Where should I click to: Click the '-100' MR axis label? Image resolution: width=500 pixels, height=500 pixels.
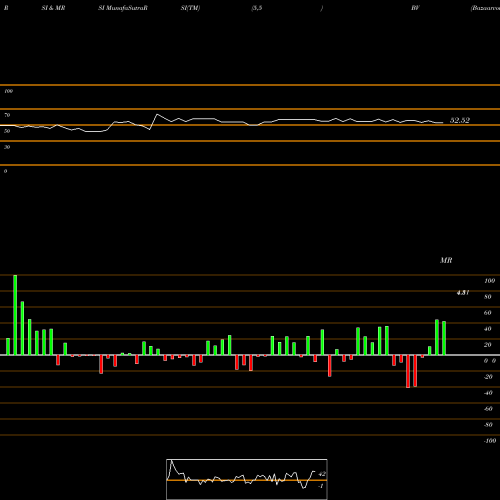coord(490,441)
